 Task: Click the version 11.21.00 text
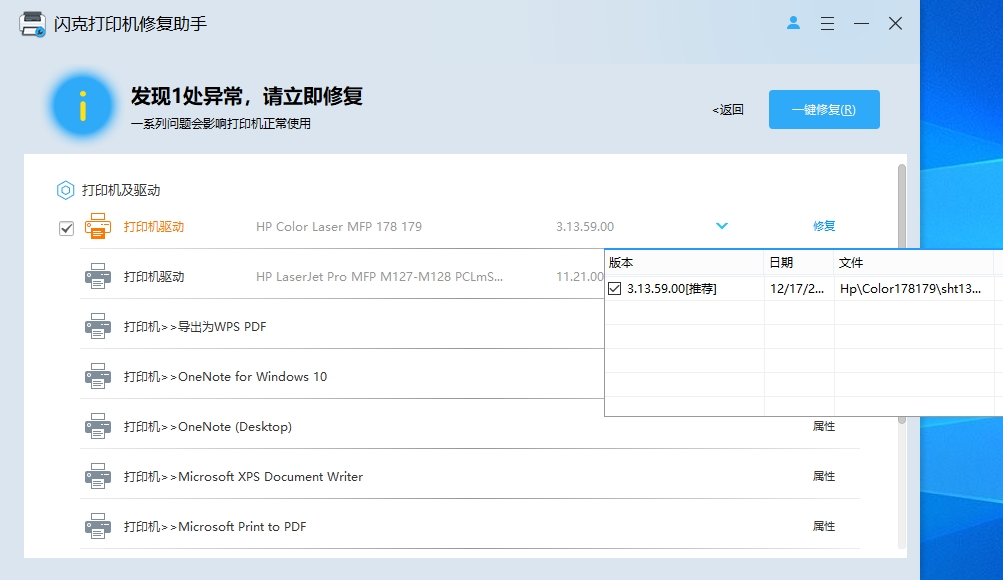[580, 276]
